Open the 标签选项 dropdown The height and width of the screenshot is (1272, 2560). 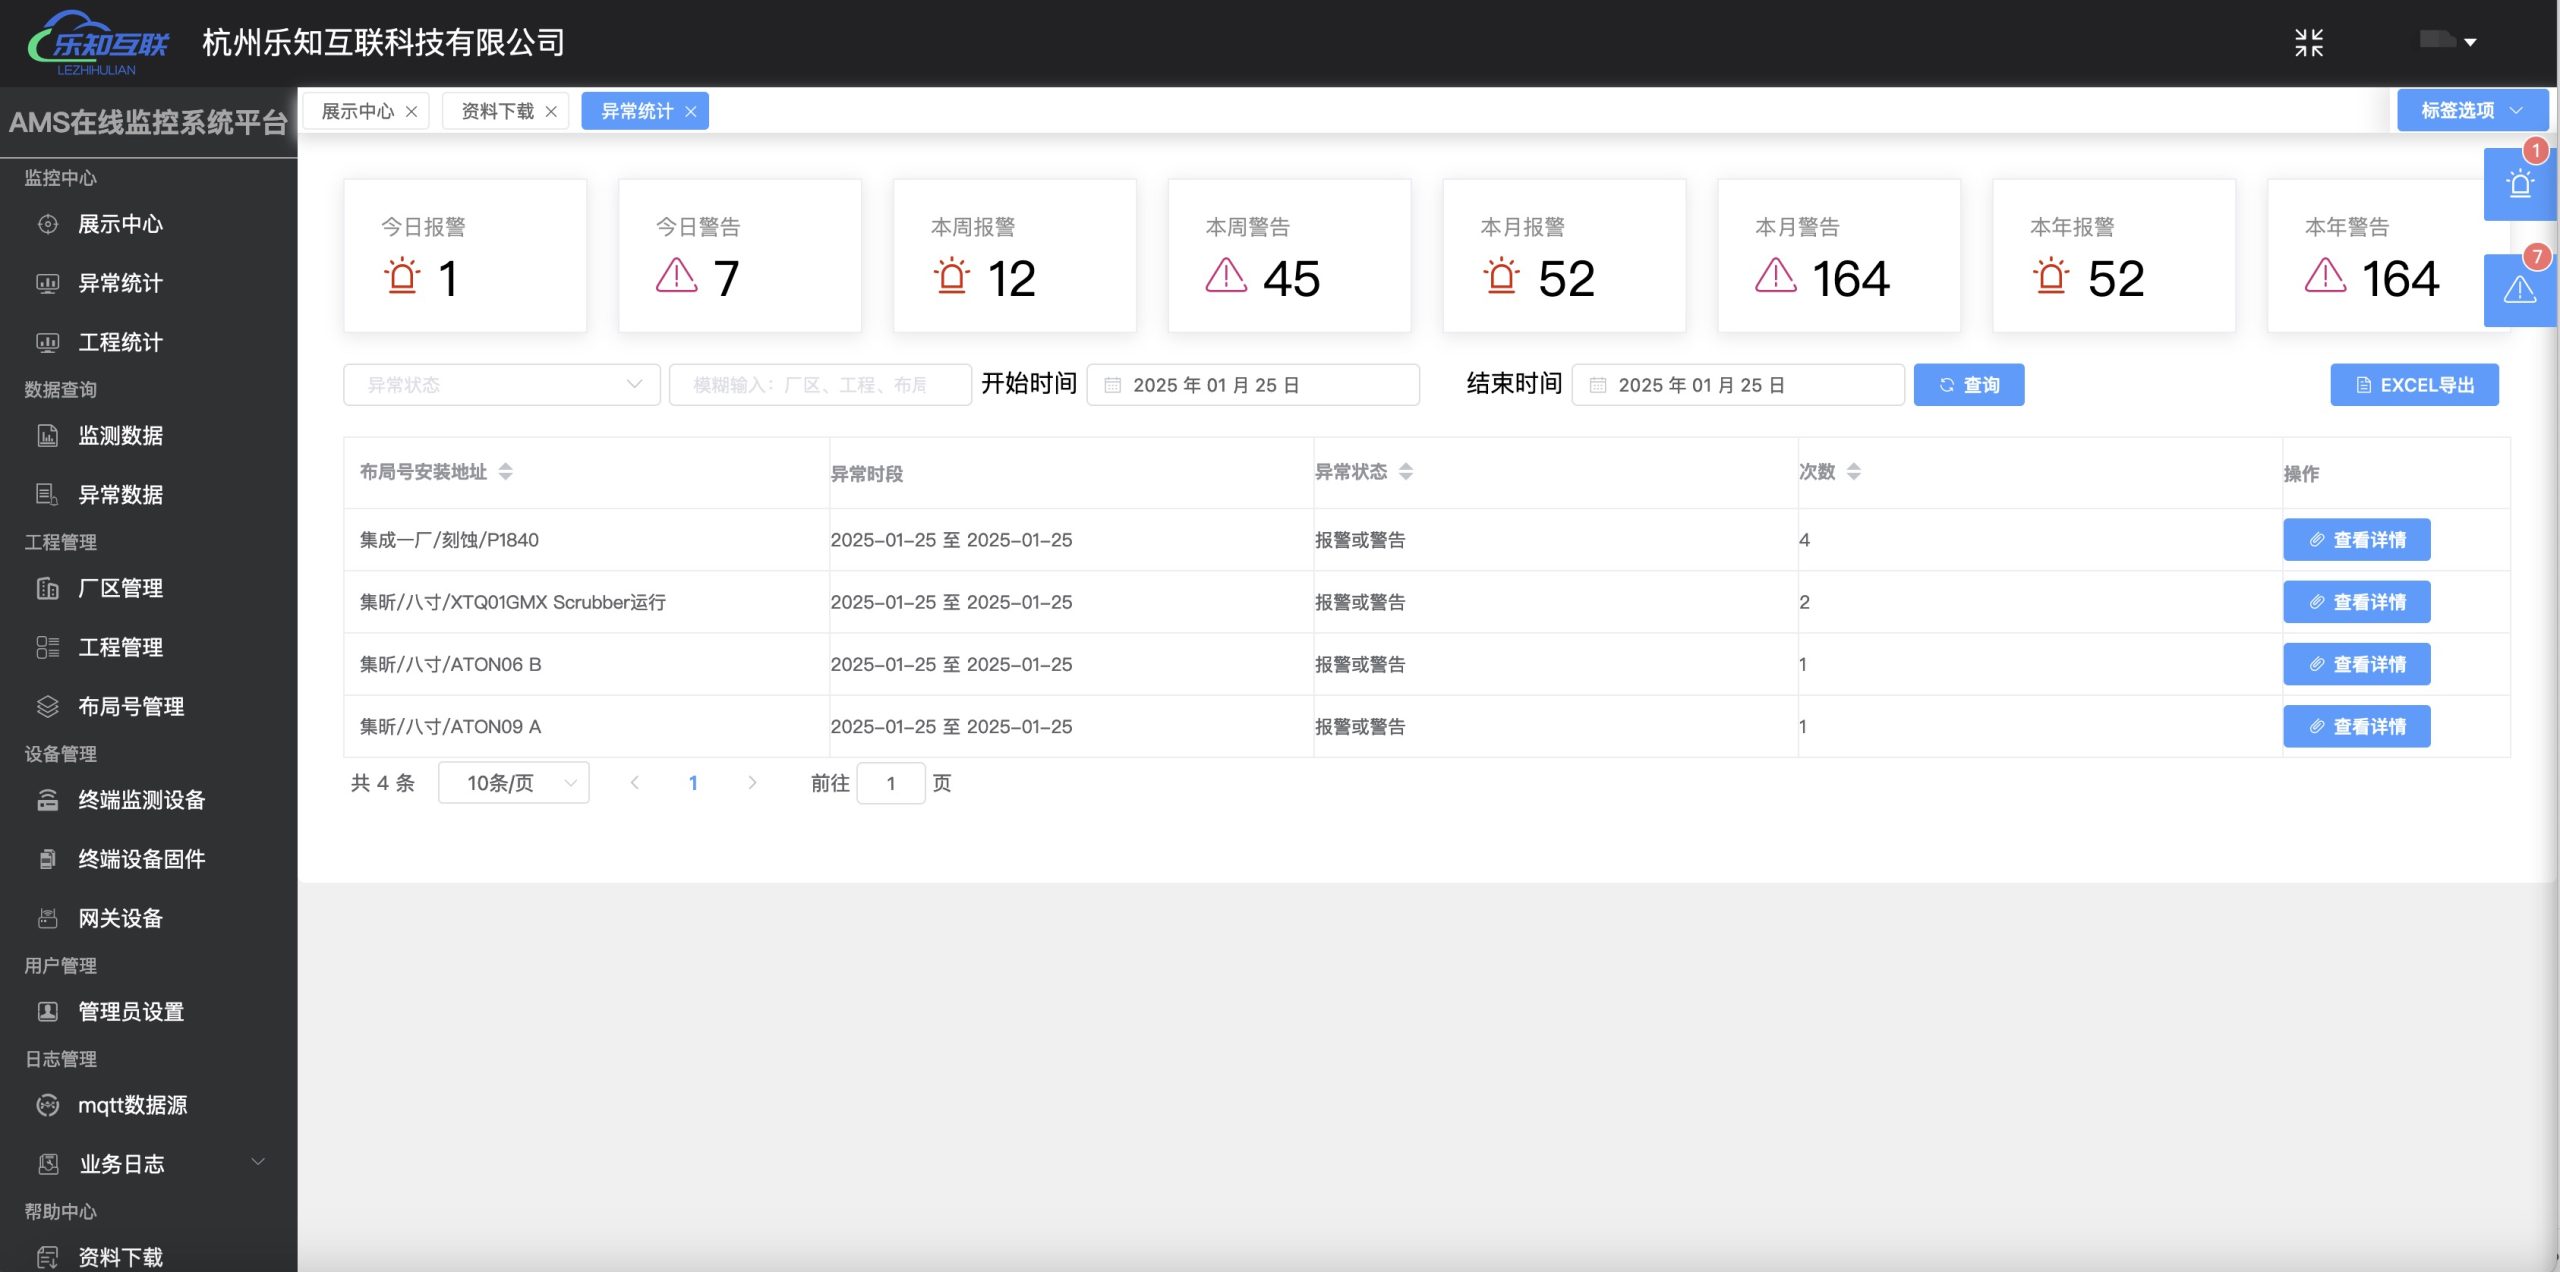click(x=2471, y=110)
